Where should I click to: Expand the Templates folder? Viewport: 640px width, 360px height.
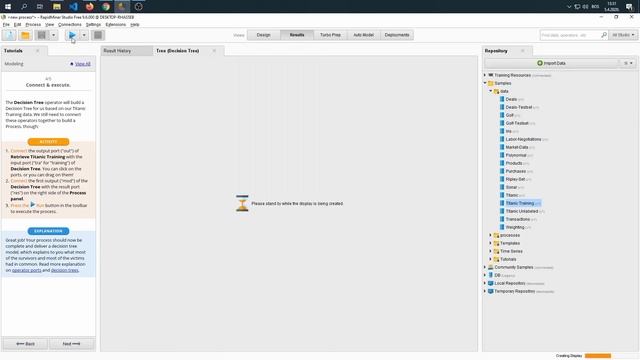[491, 243]
